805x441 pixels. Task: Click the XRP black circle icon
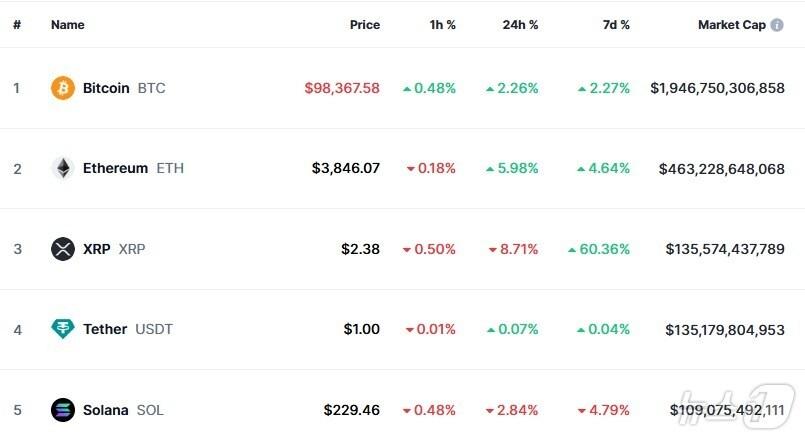click(63, 249)
